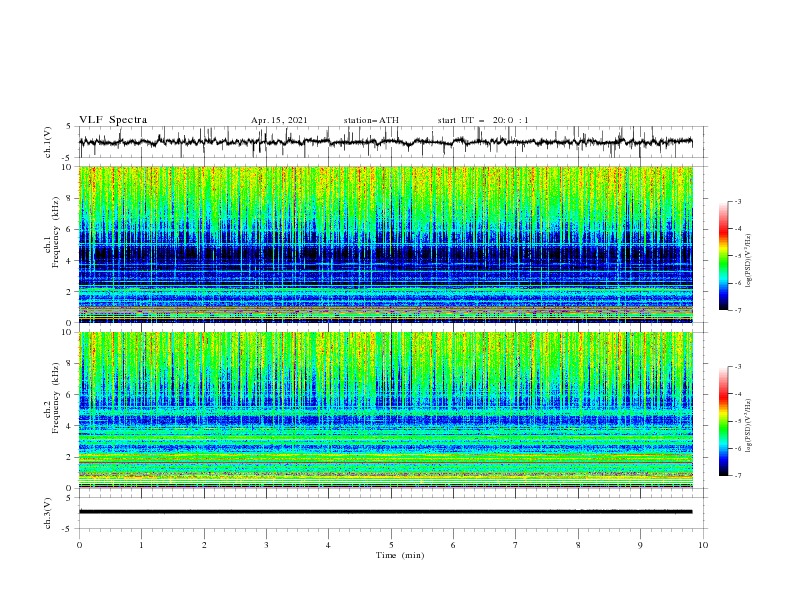Click the ch.1 color bar 'log(PSD)(V²/Hz)' label
Screen dimensions: 792x612
[749, 261]
